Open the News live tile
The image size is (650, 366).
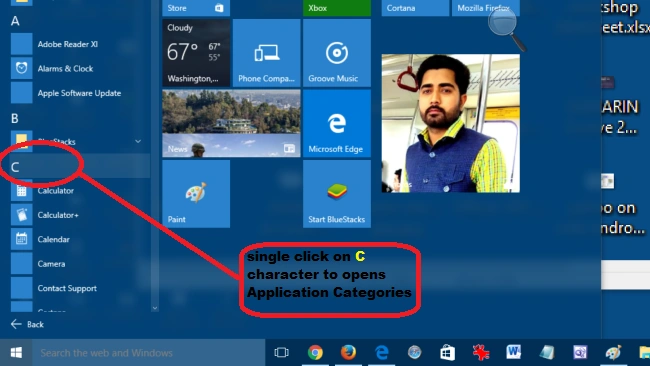(231, 123)
